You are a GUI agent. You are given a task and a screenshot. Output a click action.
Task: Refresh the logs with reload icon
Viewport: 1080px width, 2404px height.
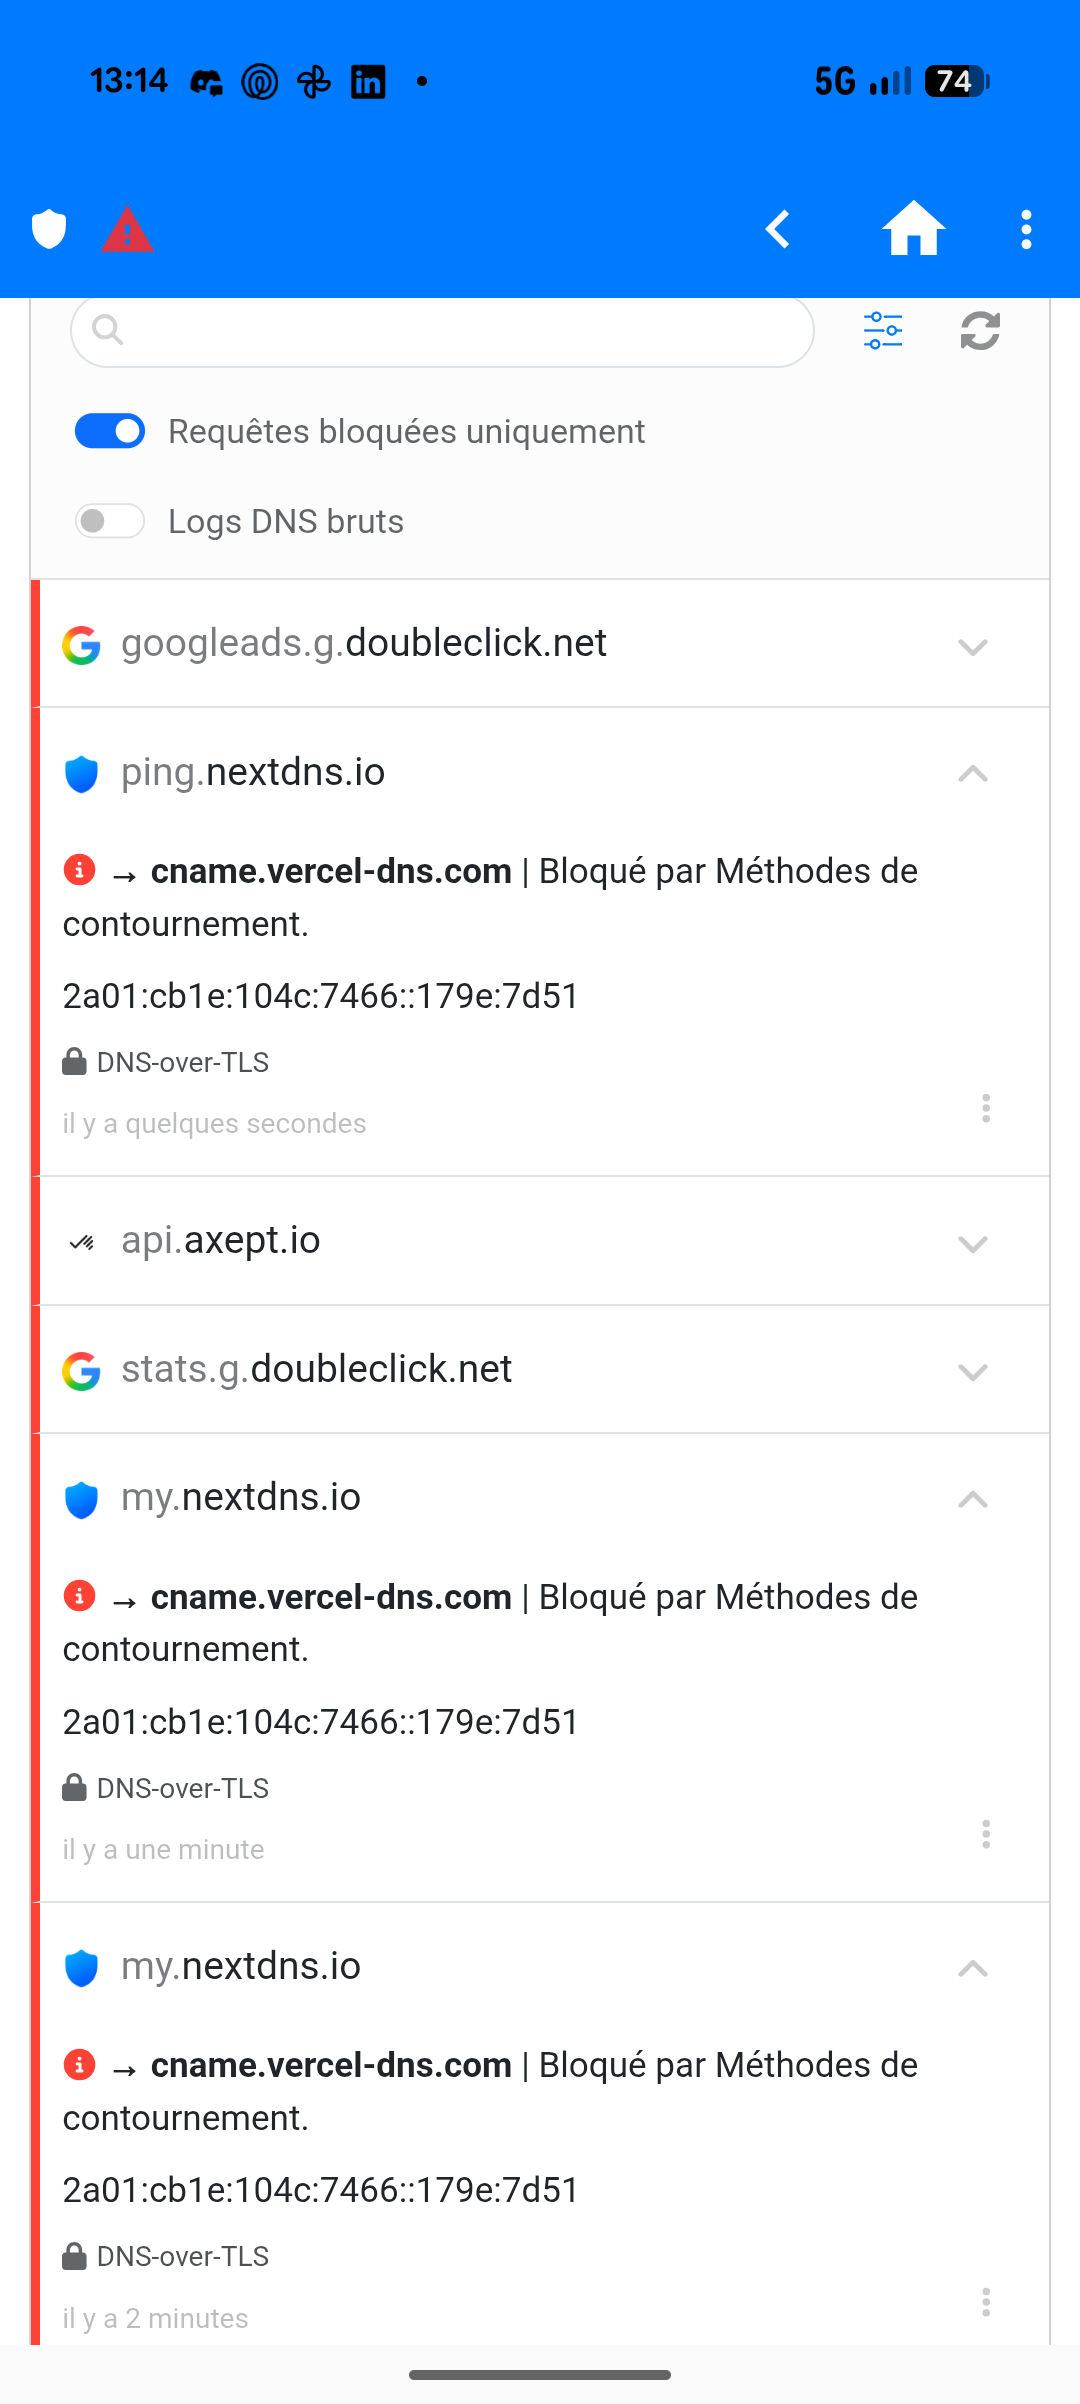click(x=980, y=330)
